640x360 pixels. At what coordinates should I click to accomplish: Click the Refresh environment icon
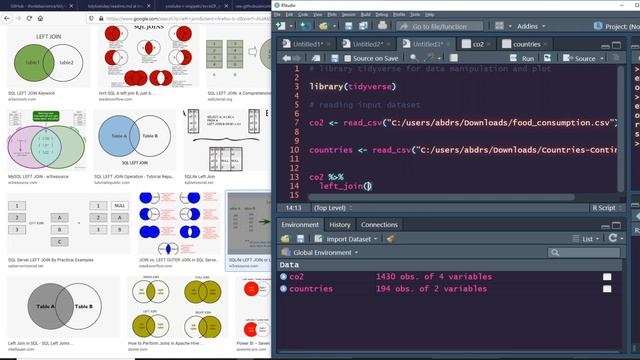613,238
